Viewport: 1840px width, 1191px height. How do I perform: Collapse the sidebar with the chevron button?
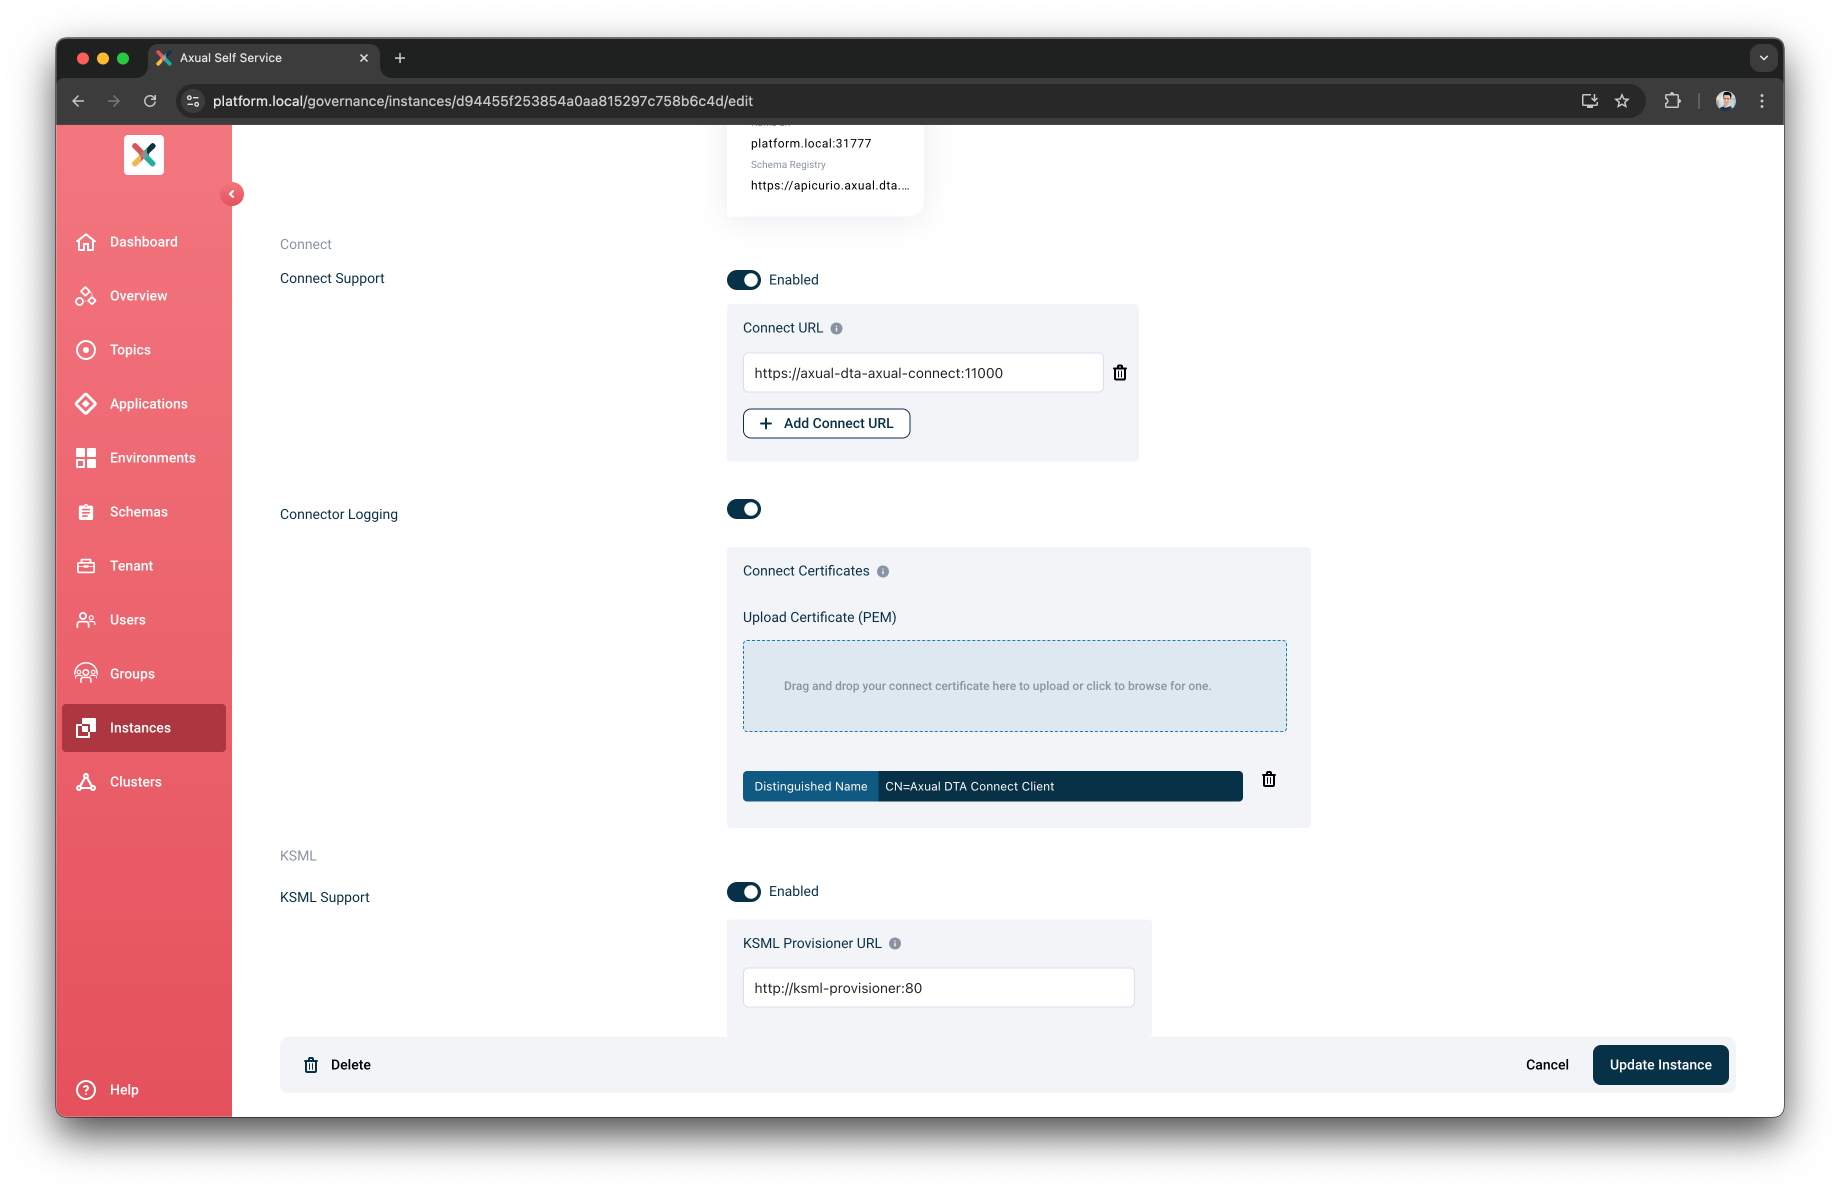coord(232,194)
